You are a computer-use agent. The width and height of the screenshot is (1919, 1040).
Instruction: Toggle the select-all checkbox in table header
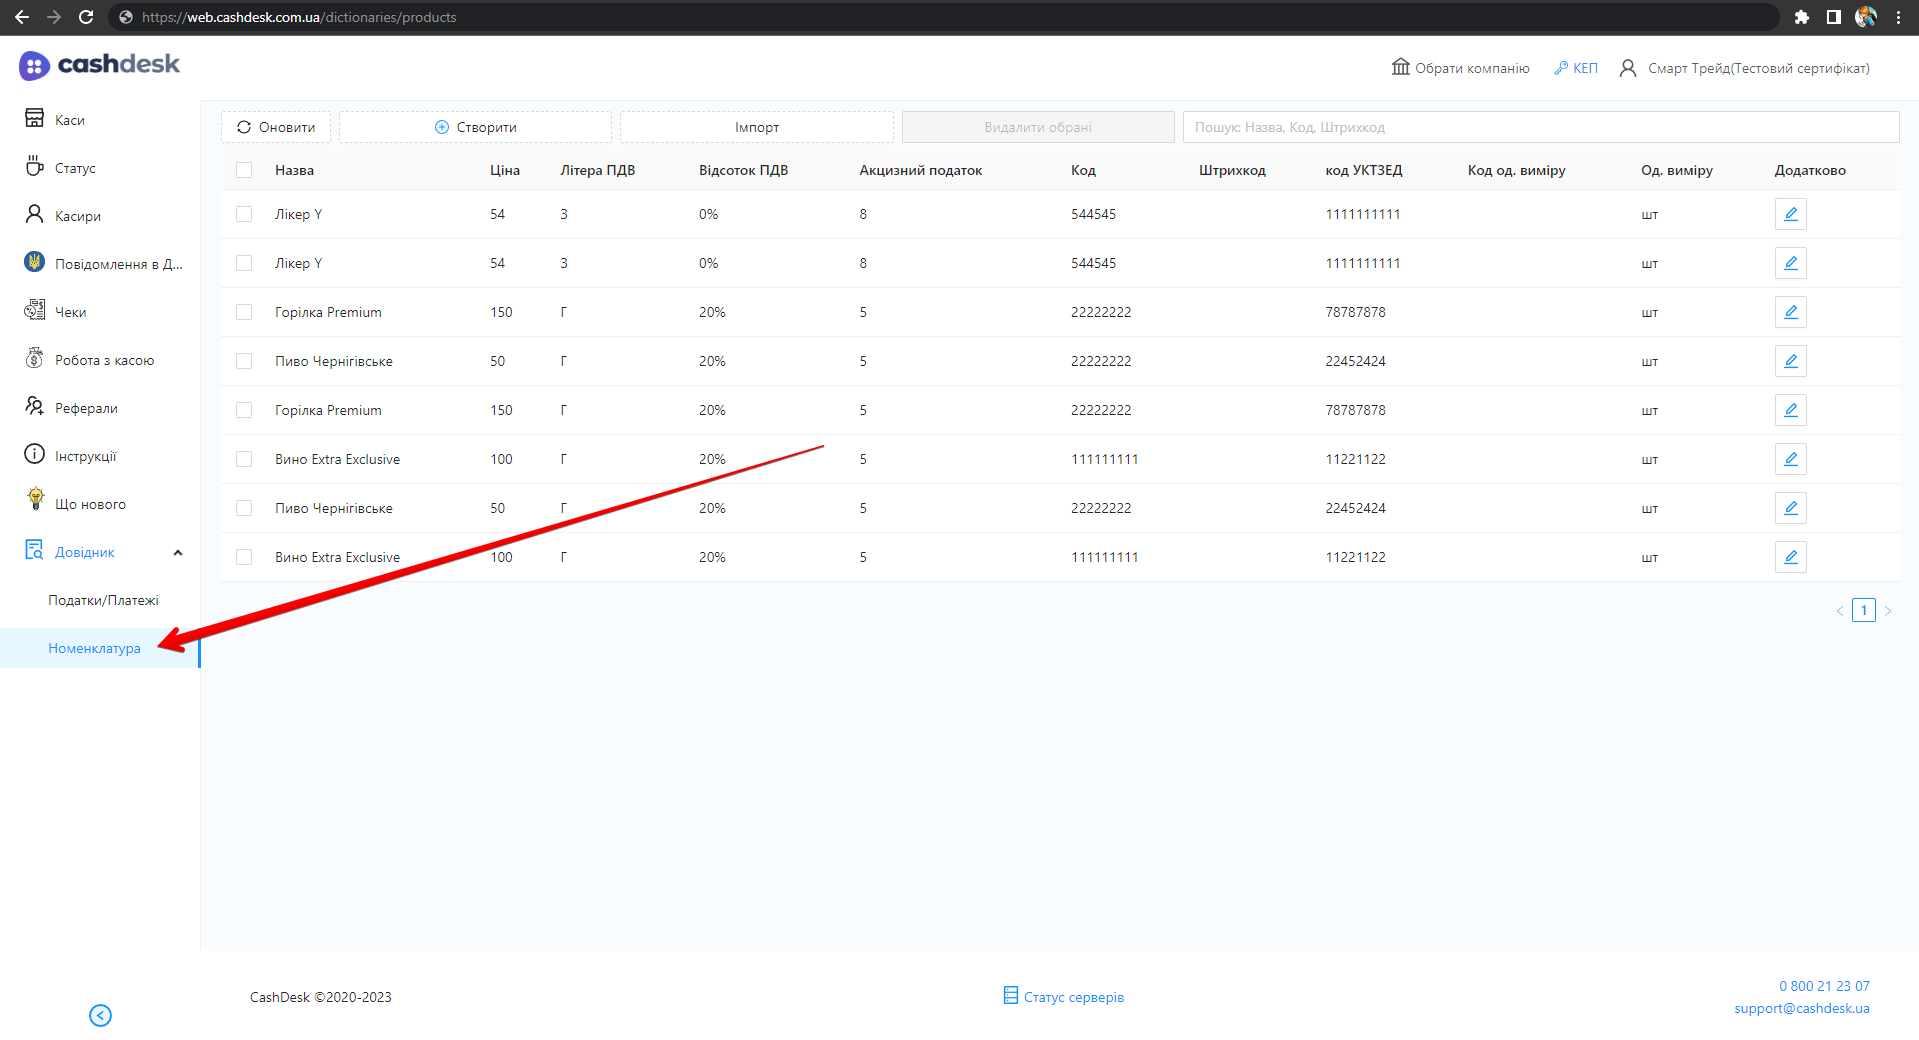point(244,170)
